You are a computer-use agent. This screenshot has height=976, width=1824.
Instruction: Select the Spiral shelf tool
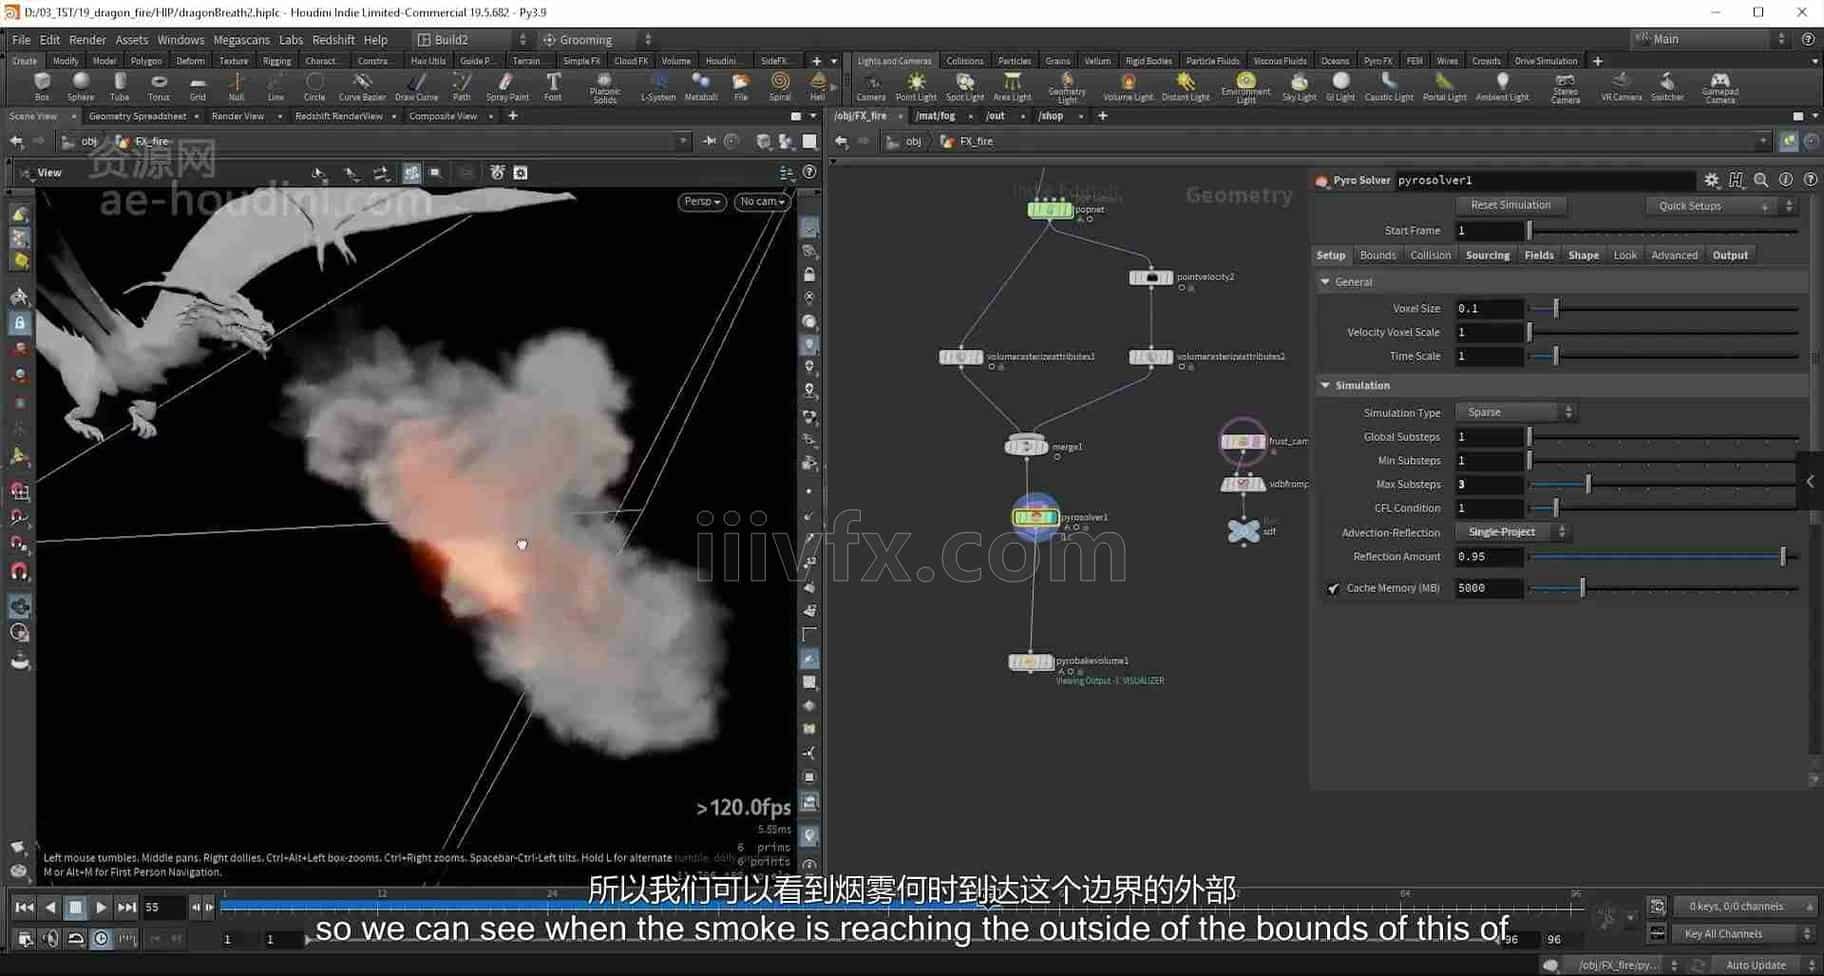coord(780,86)
